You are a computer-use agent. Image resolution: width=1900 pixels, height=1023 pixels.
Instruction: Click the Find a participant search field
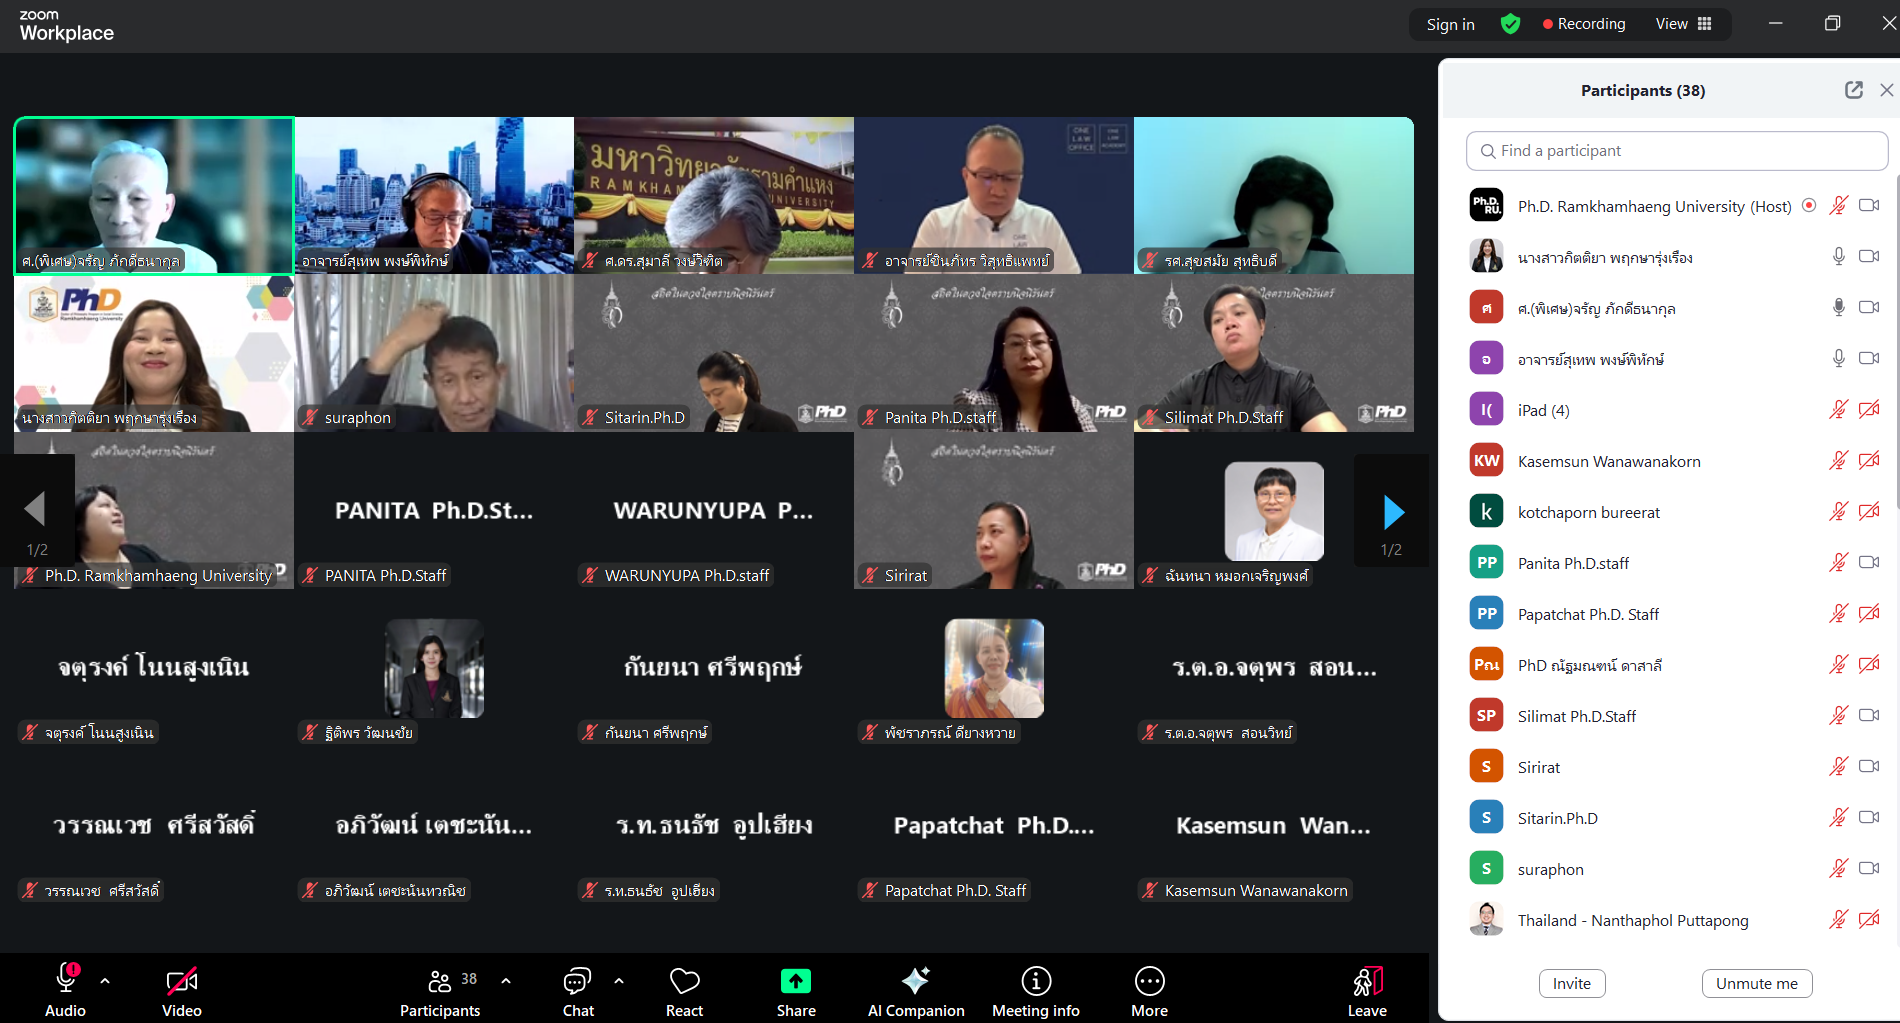1676,151
